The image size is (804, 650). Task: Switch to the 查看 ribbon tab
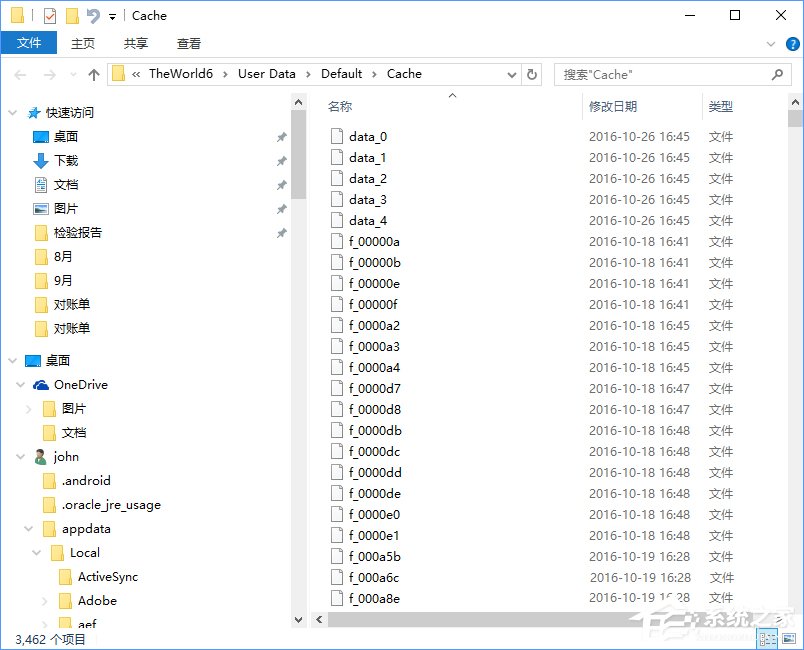pos(189,43)
